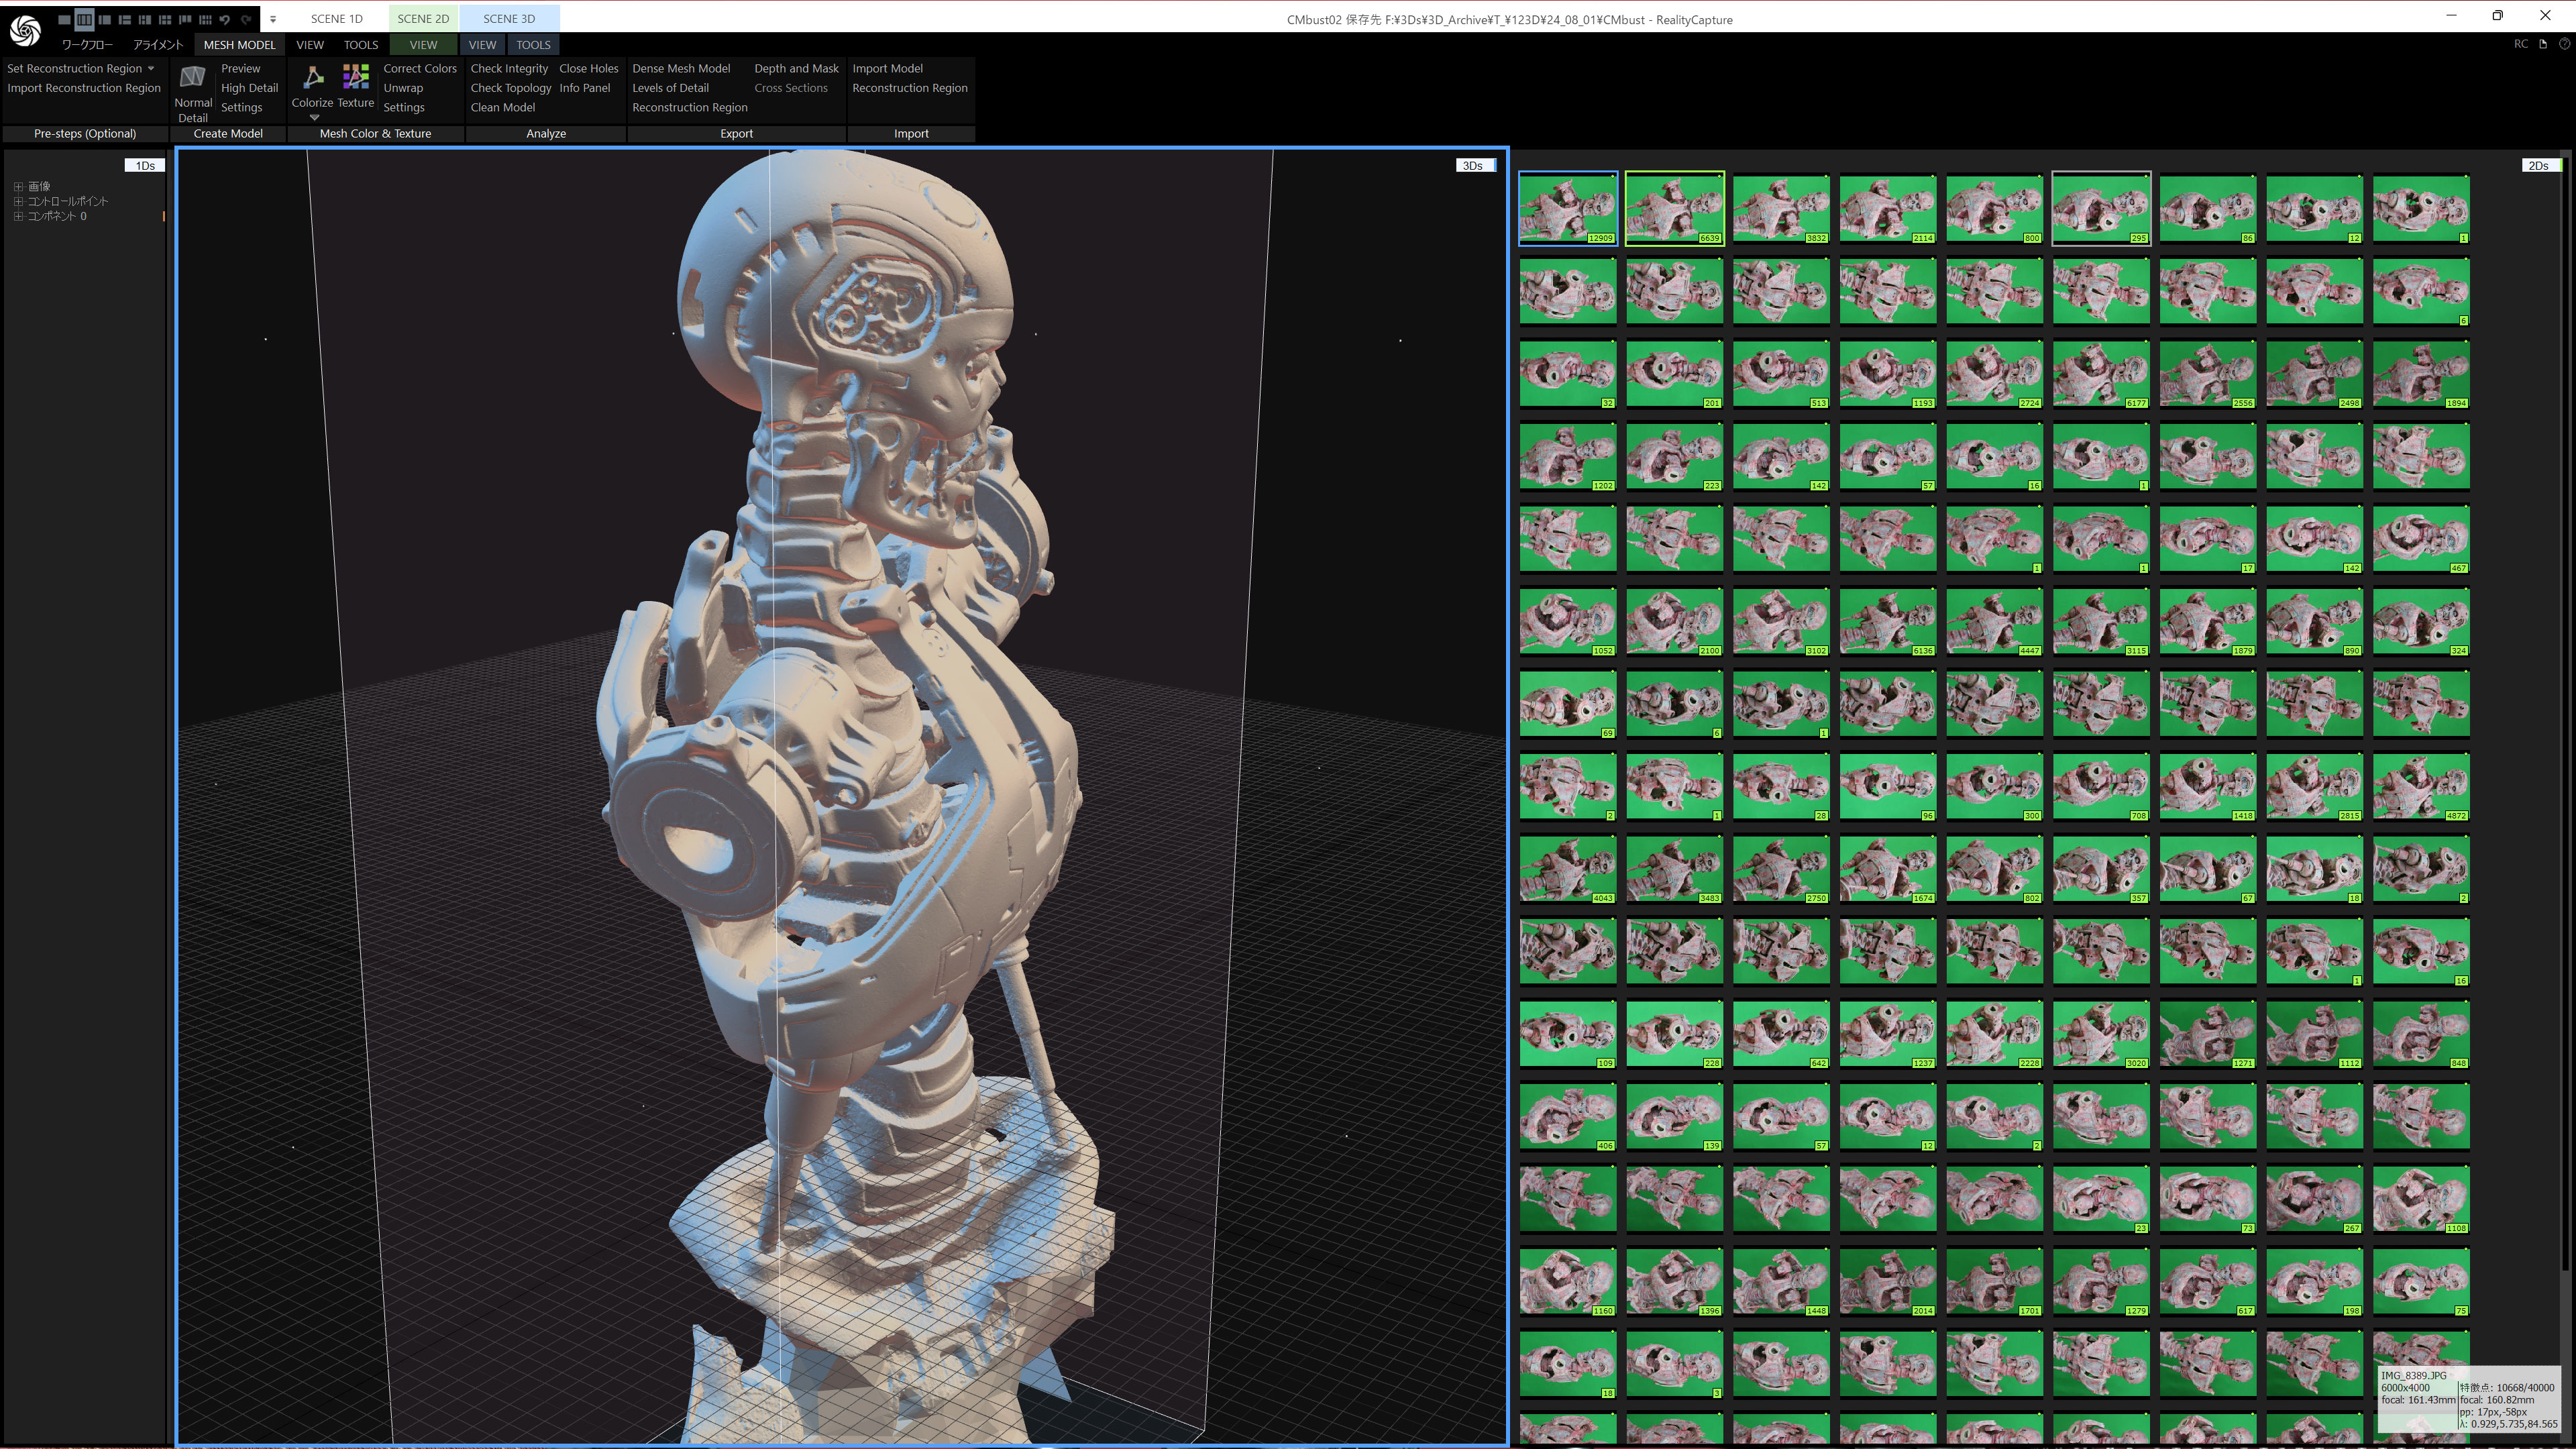Click the High Detail button
The height and width of the screenshot is (1449, 2576).
(x=249, y=88)
